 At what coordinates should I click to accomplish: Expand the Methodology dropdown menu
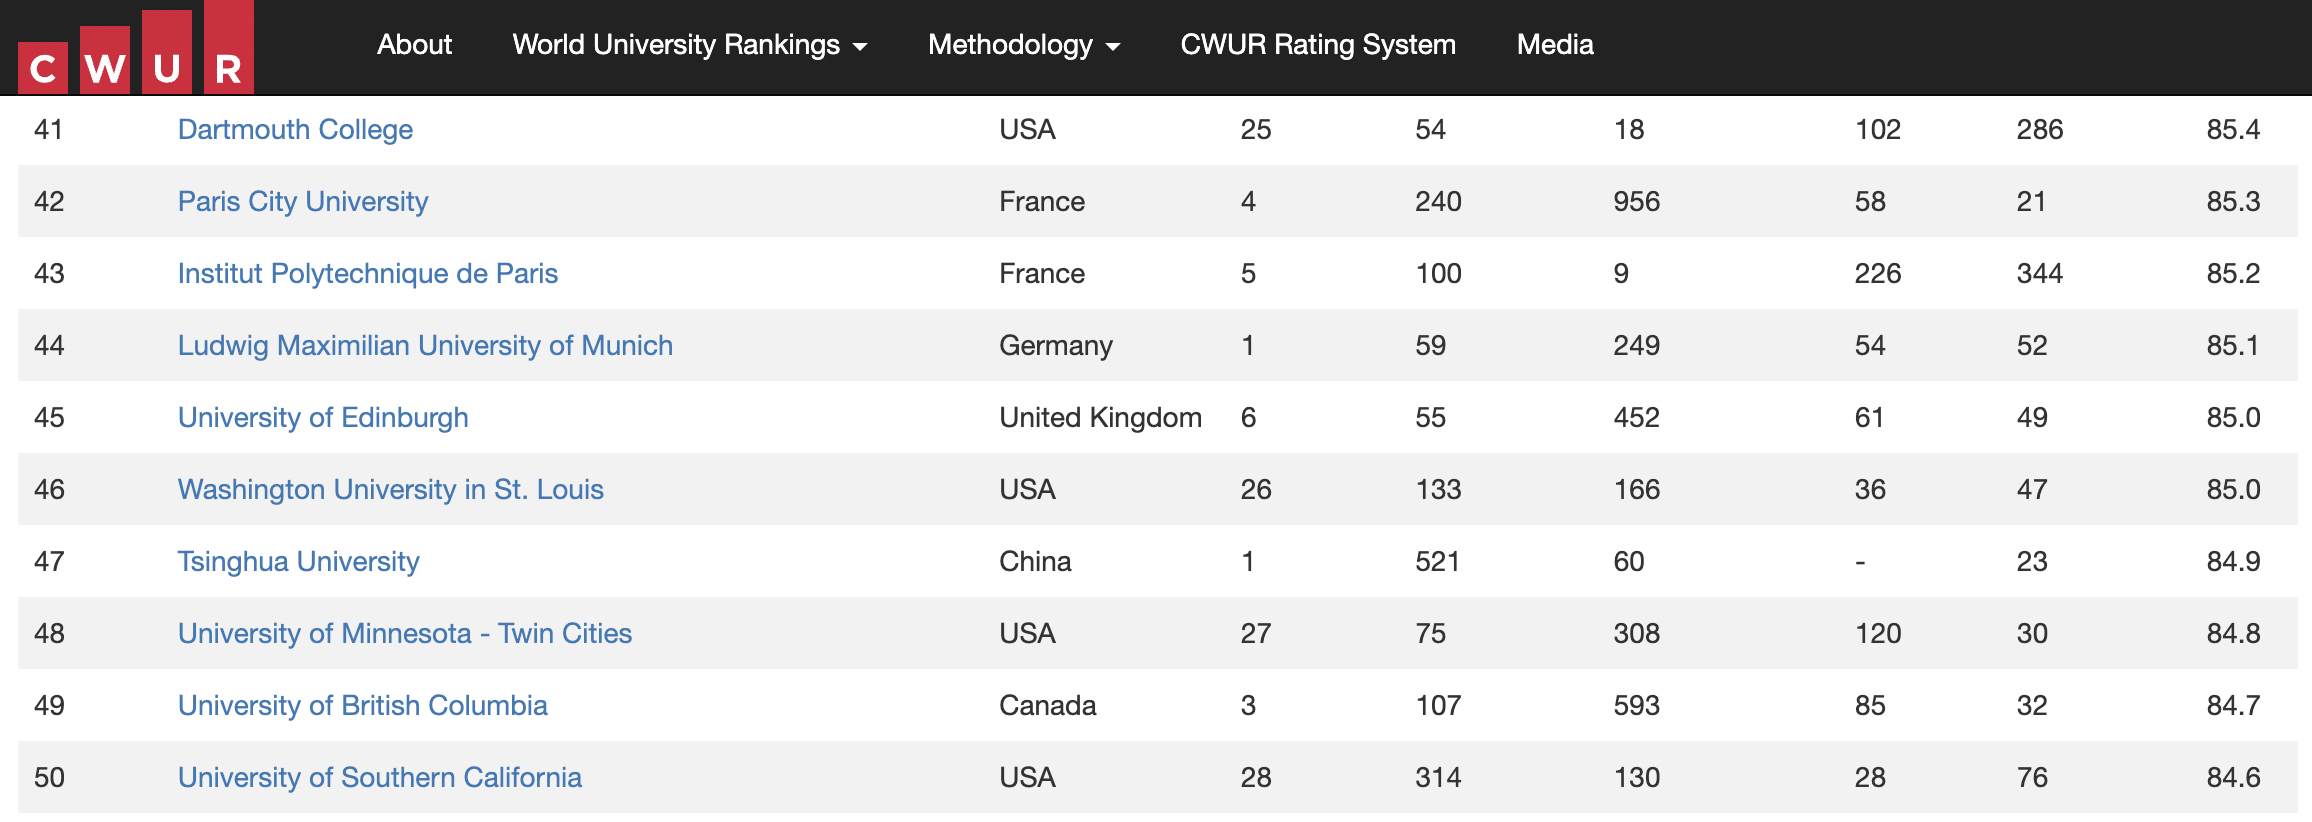1024,45
